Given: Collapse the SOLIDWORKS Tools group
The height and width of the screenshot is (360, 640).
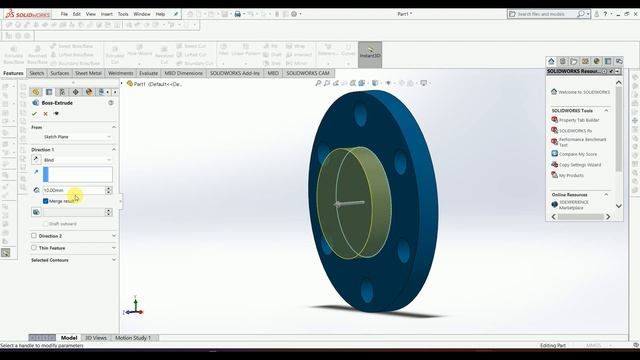Looking at the screenshot, I should point(606,111).
